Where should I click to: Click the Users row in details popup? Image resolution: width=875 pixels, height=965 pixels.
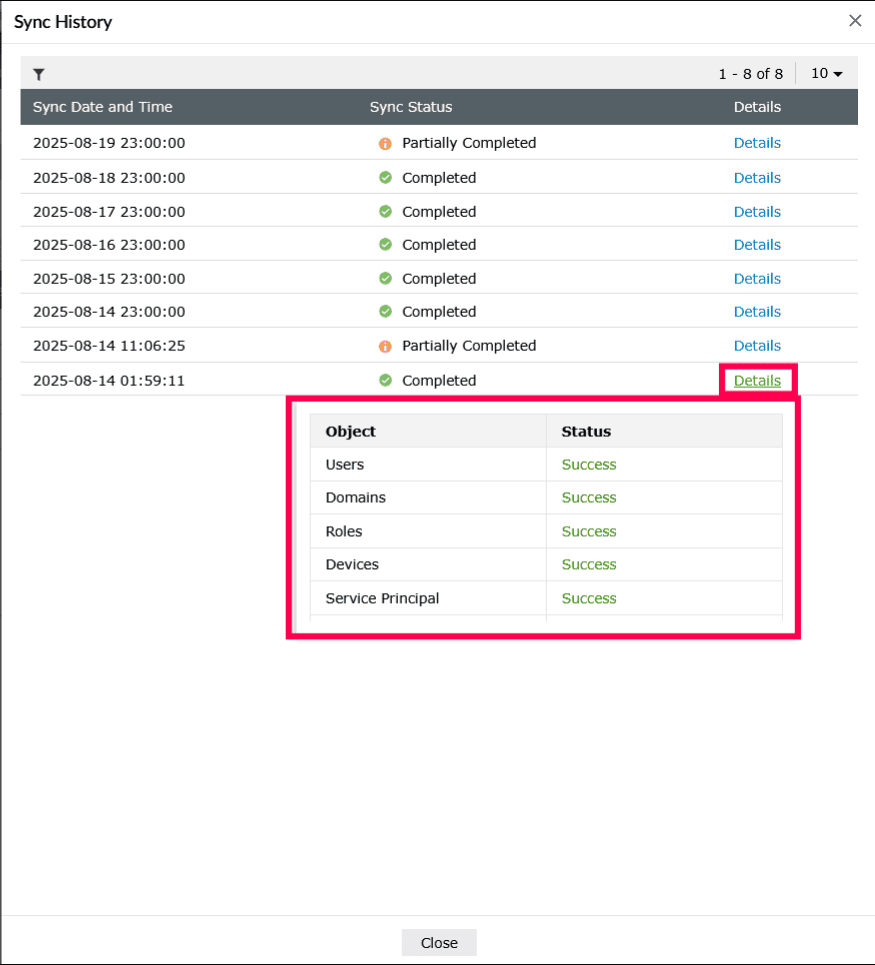[x=546, y=465]
